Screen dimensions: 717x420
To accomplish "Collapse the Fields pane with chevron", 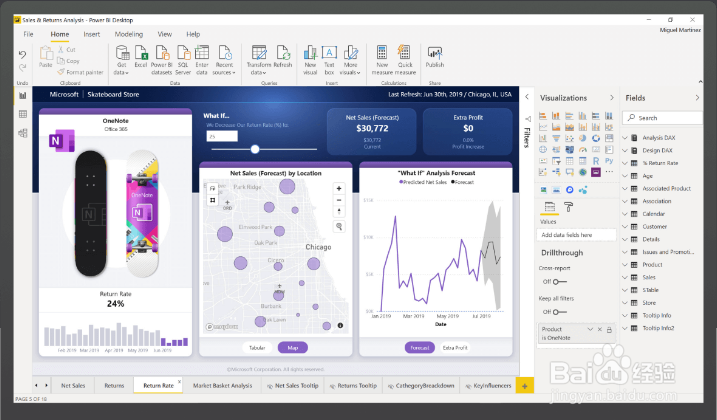I will point(697,98).
